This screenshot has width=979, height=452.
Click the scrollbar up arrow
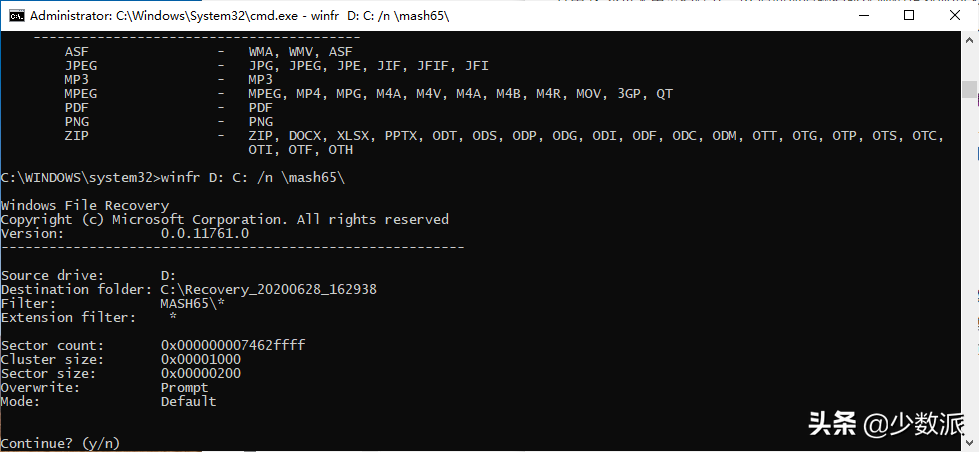click(969, 39)
